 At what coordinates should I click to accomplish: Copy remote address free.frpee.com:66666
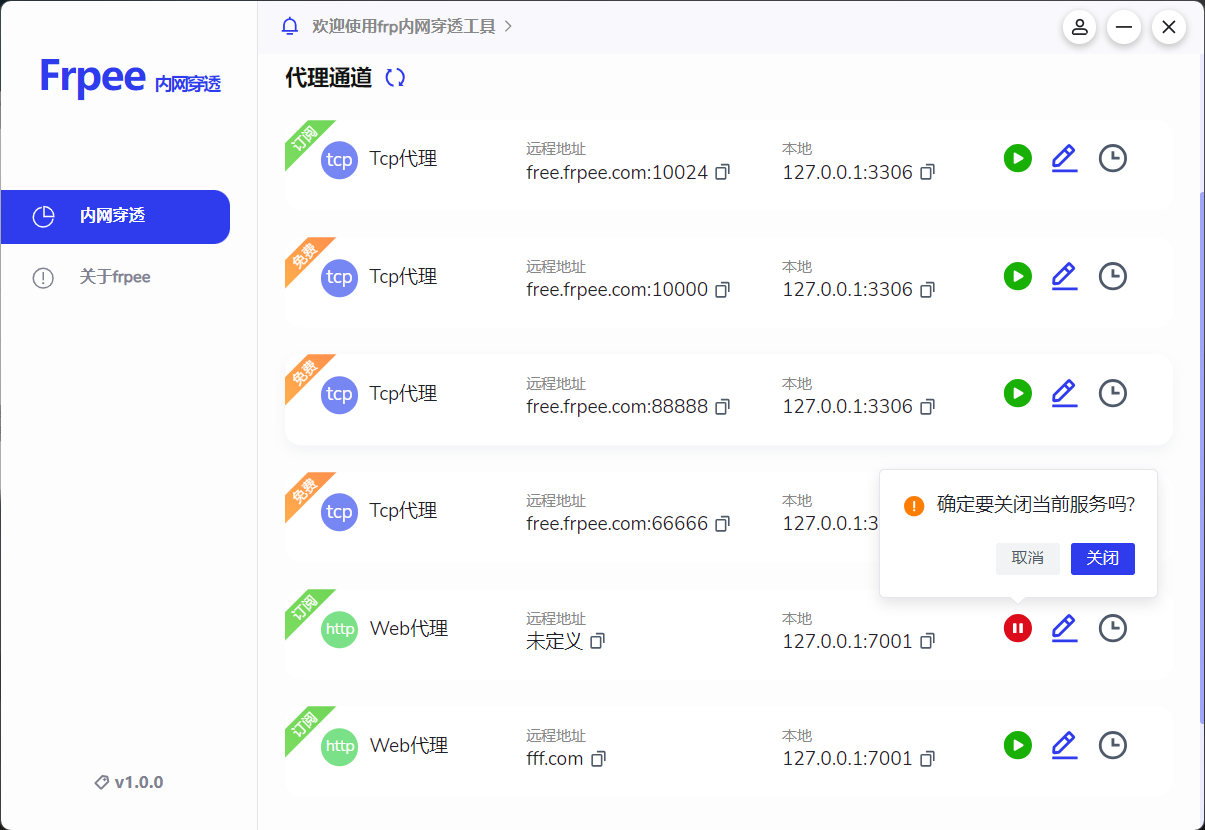pos(722,524)
